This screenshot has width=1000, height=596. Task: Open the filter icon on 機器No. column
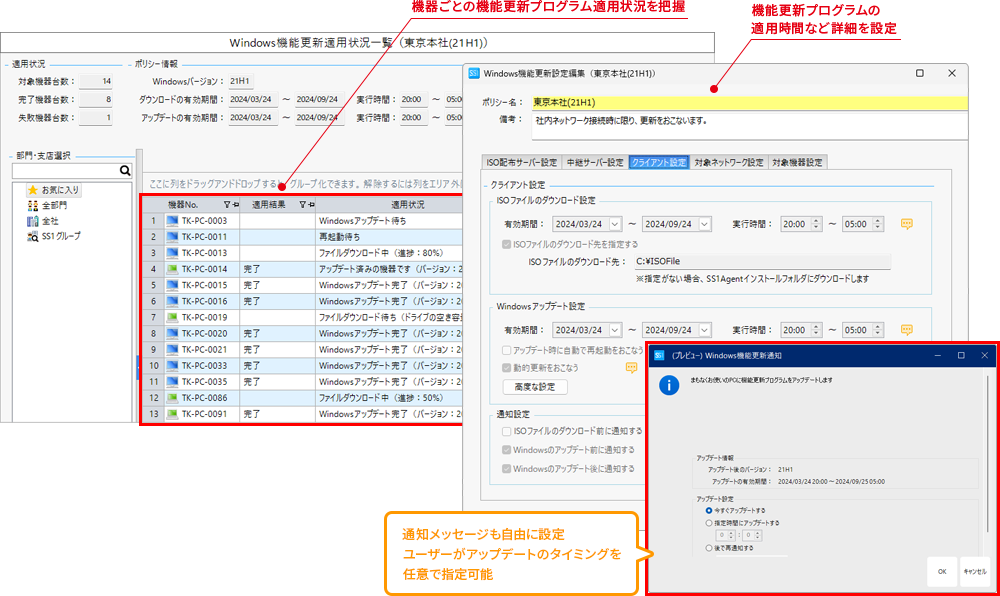tap(226, 205)
